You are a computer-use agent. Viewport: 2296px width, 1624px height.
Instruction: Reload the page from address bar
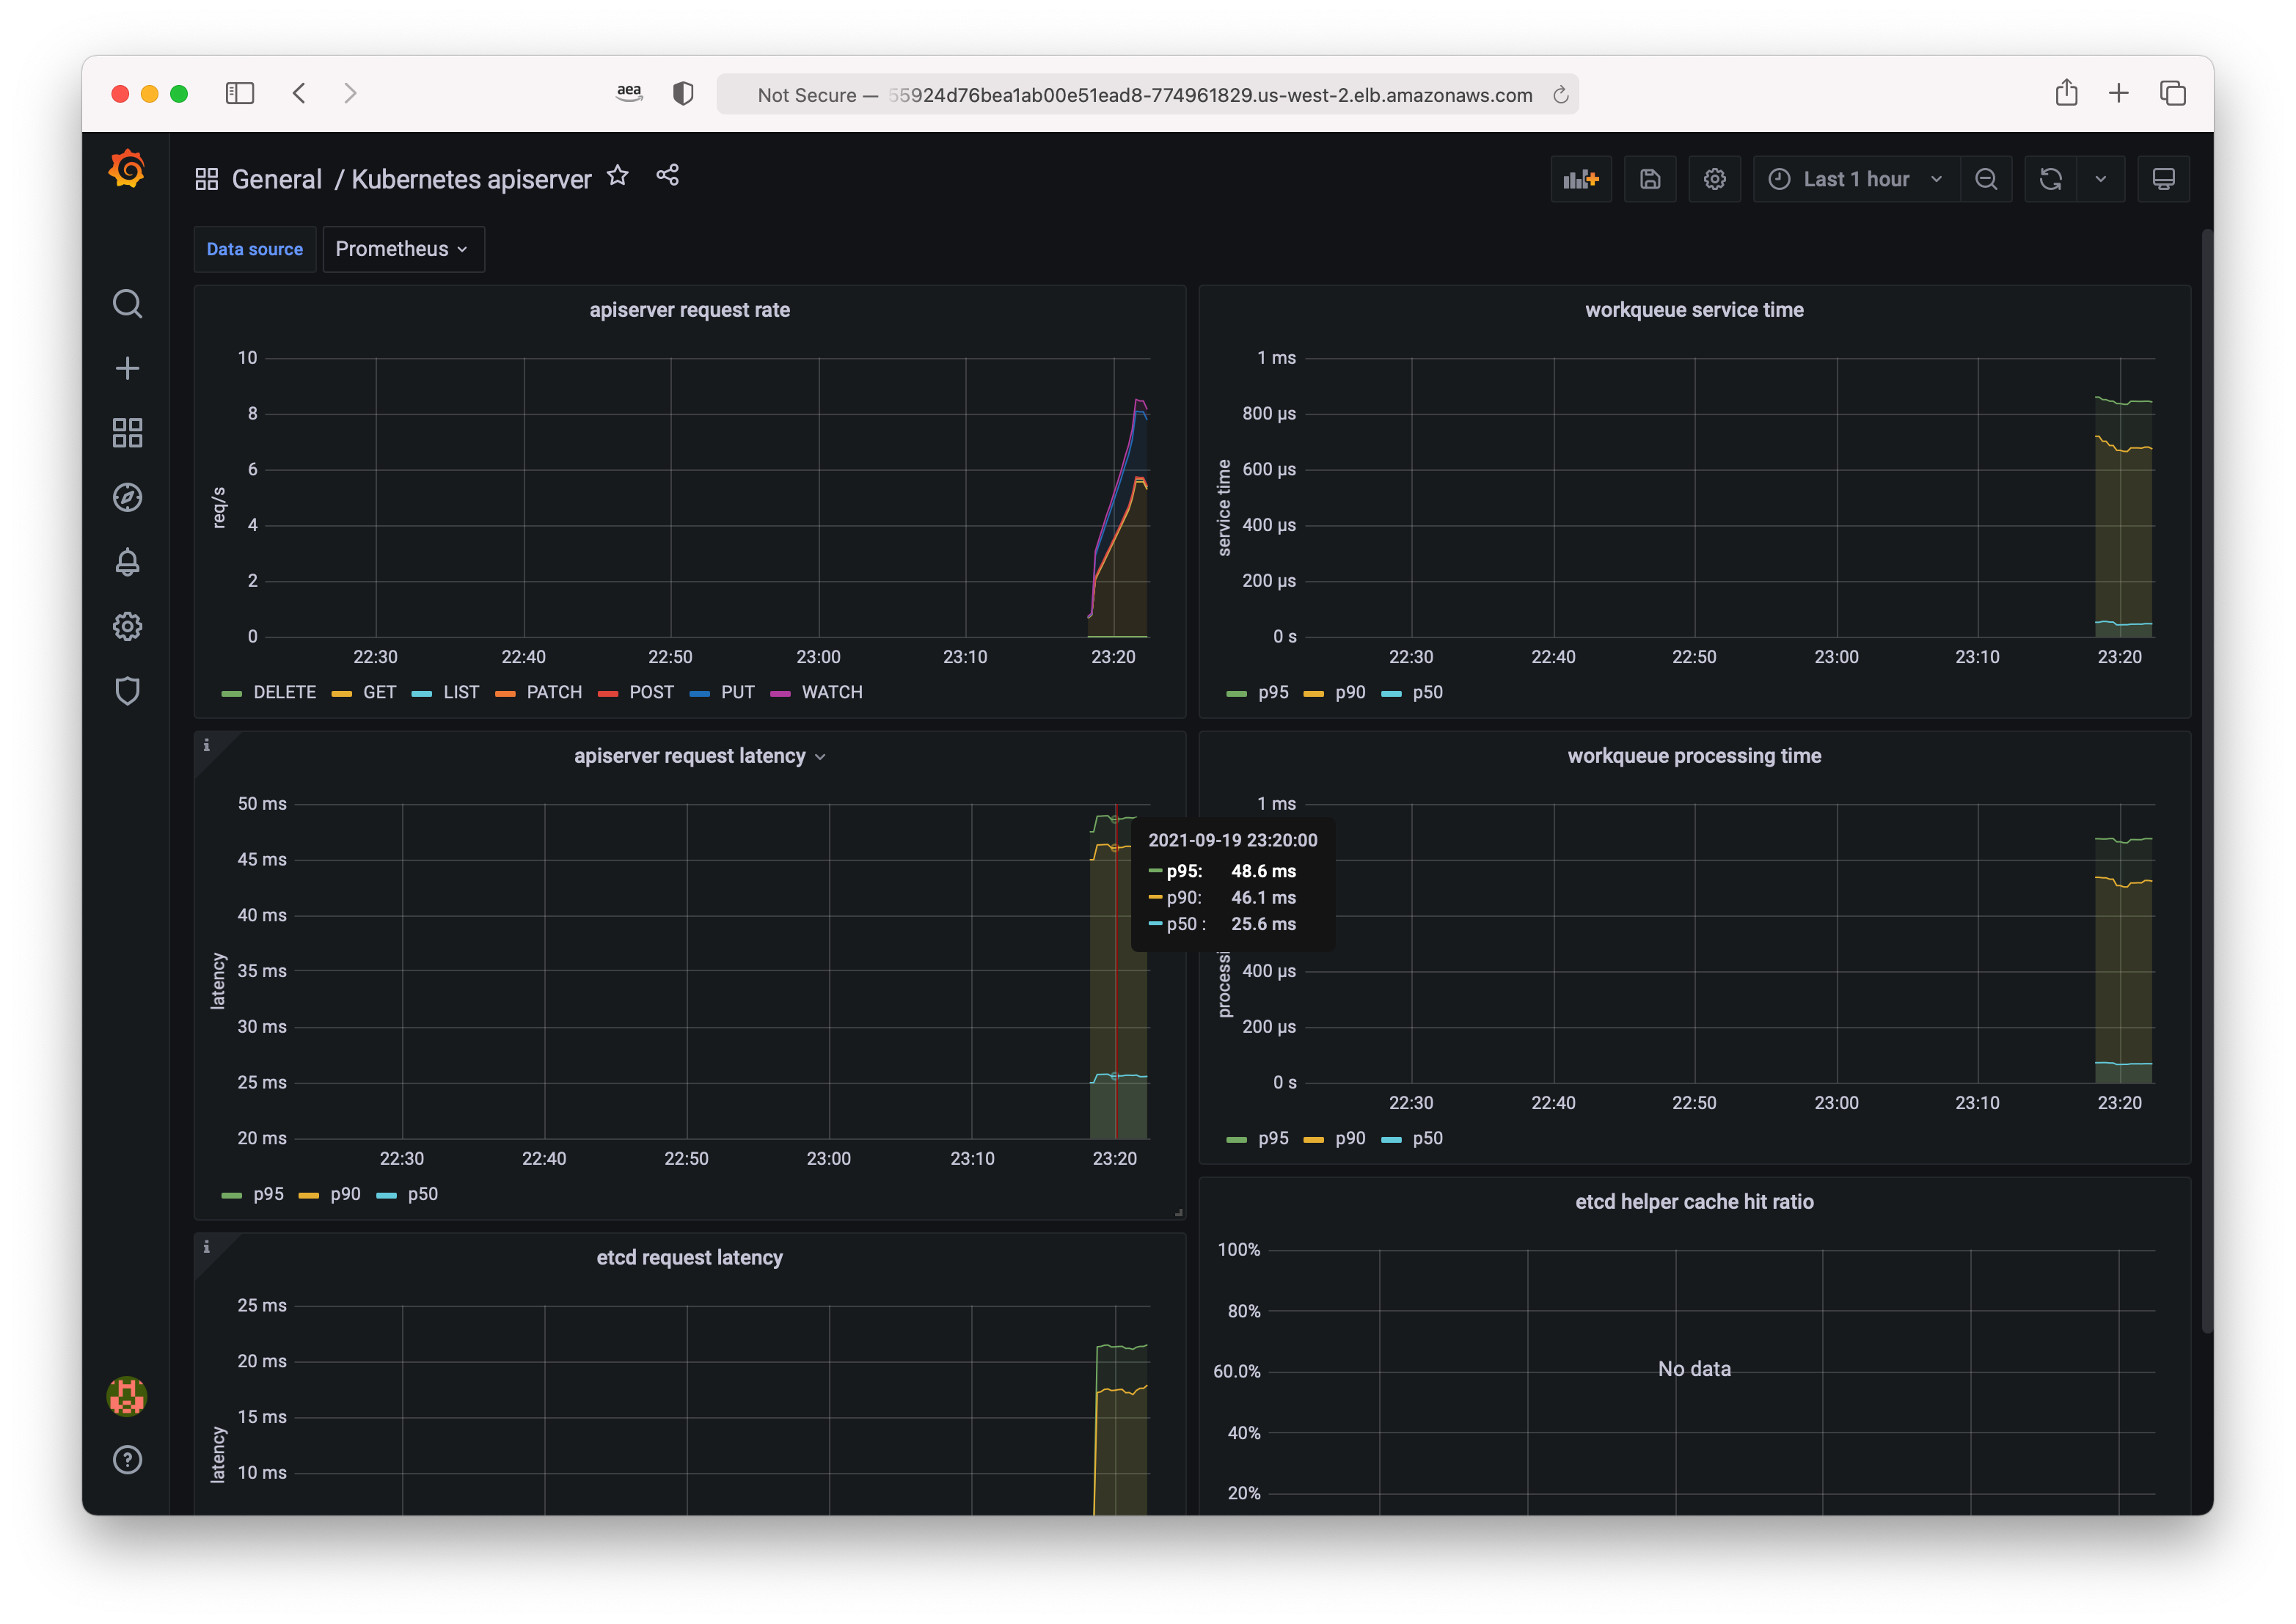click(x=1560, y=95)
